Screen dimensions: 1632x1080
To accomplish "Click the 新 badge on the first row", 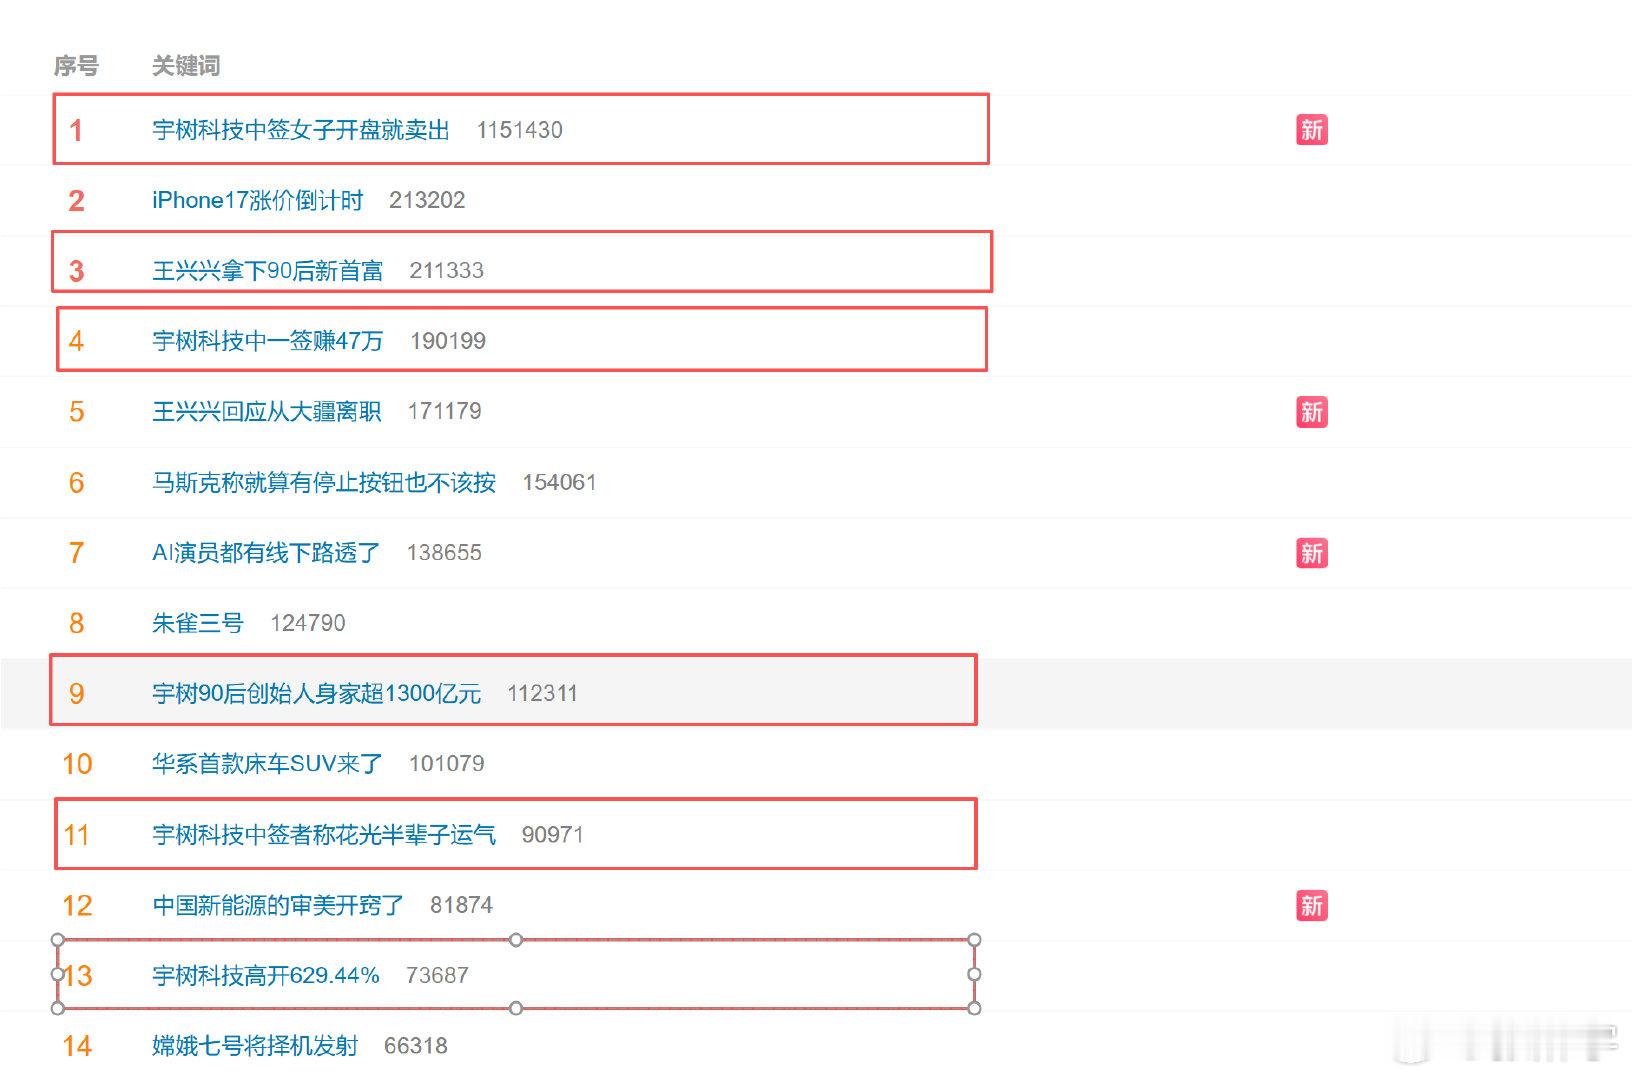I will click(x=1311, y=130).
